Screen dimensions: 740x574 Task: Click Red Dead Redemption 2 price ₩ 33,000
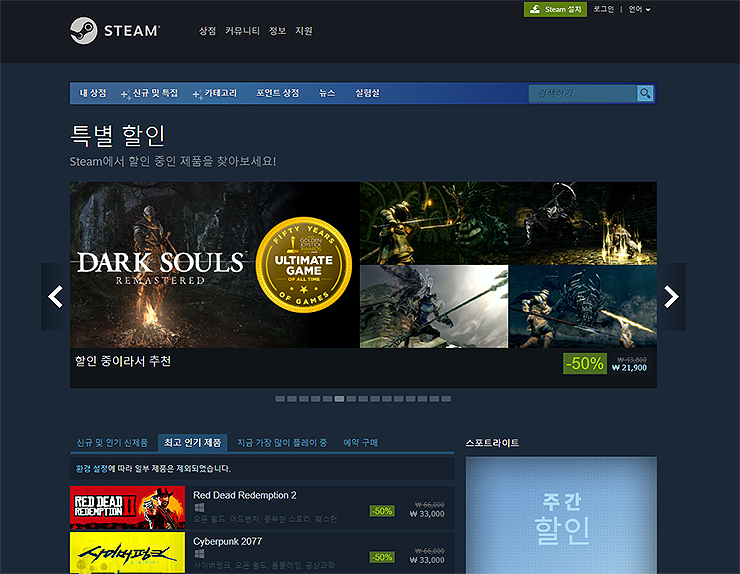tap(427, 514)
